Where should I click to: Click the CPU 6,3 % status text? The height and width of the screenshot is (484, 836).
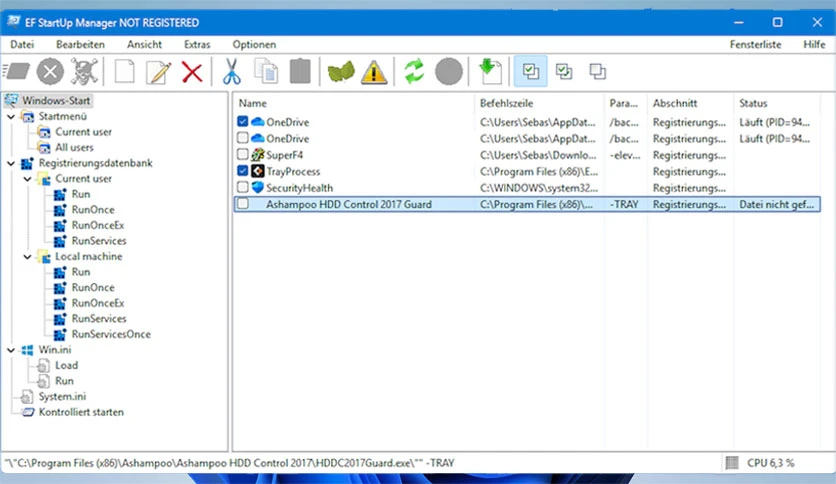point(770,463)
